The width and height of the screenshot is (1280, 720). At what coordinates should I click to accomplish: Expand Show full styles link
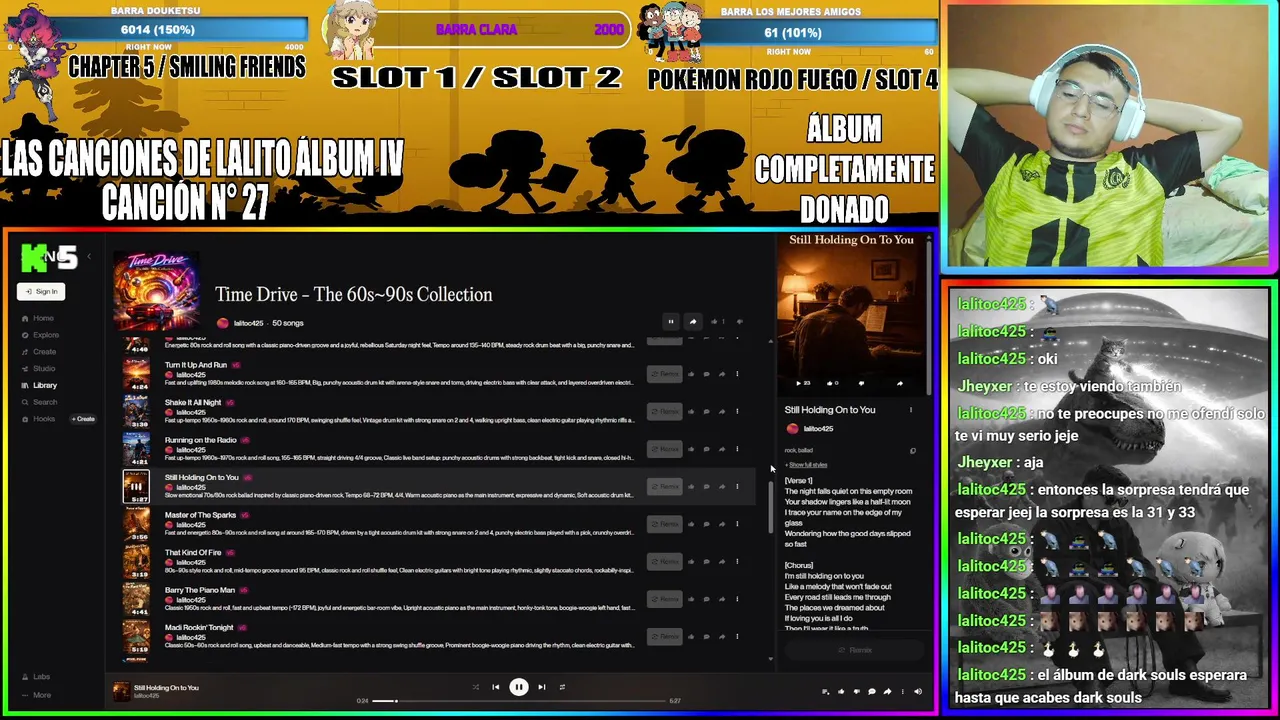[x=807, y=465]
